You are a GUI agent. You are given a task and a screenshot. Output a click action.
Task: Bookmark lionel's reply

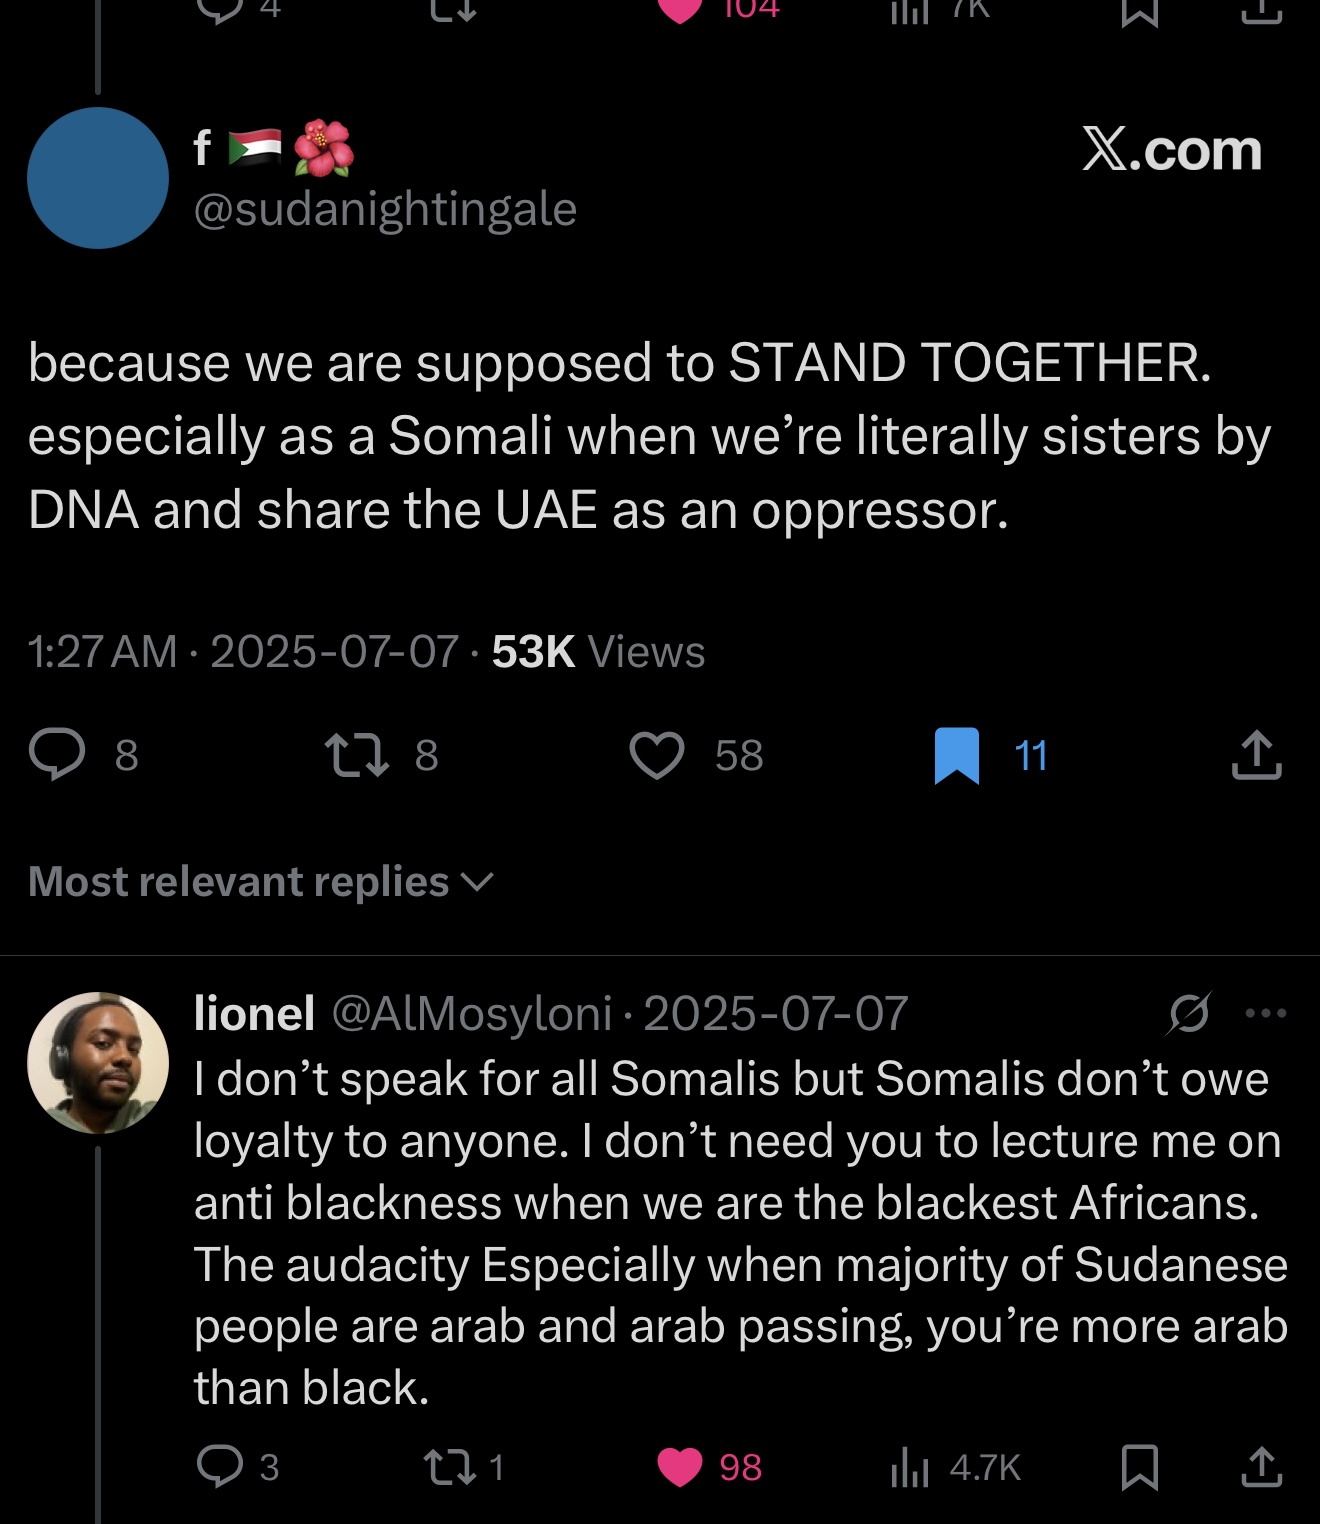click(1140, 1467)
